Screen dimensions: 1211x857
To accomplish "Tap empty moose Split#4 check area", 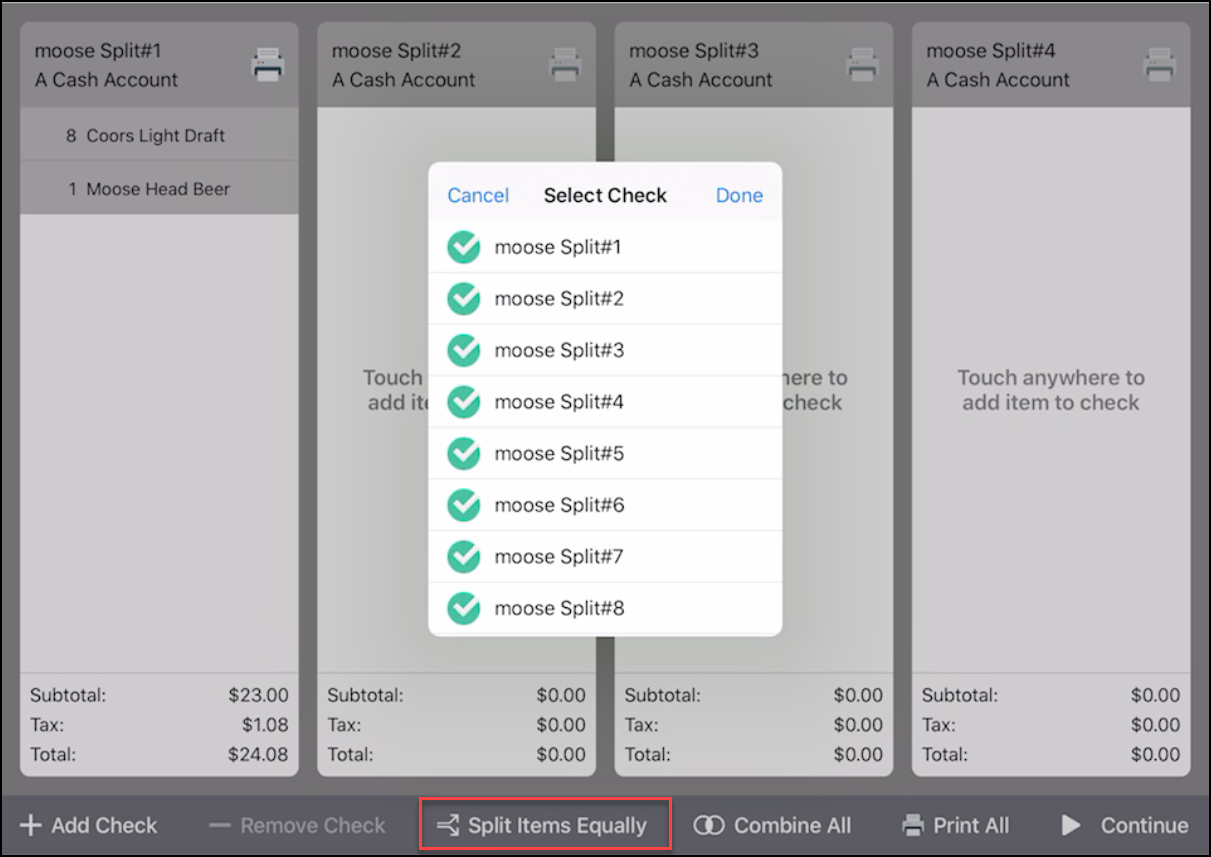I will point(1050,390).
